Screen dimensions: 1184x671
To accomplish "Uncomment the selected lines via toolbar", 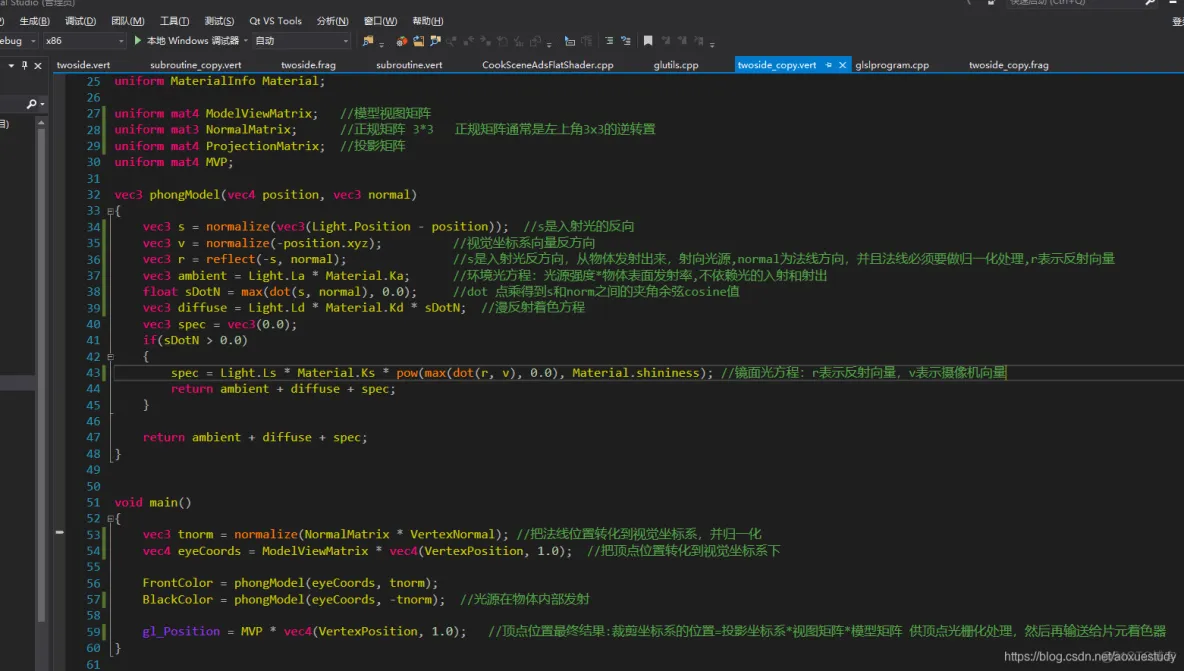I will [x=625, y=41].
